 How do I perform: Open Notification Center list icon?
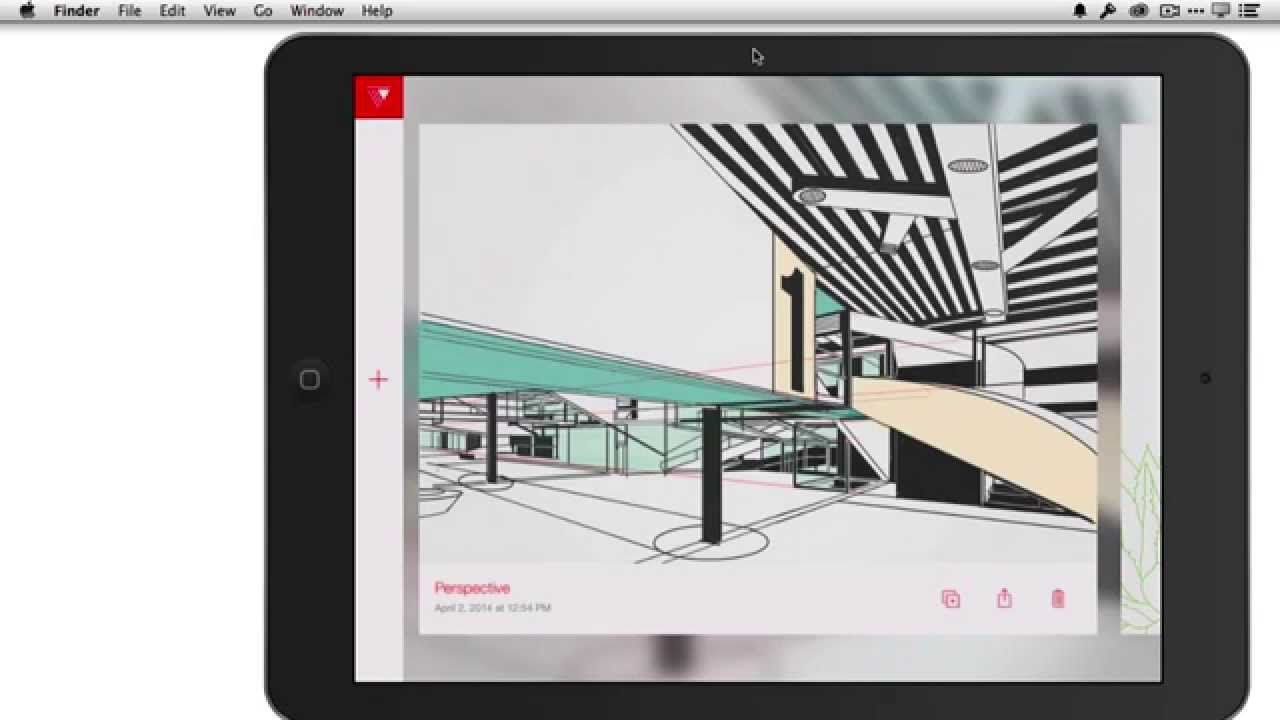pyautogui.click(x=1248, y=11)
